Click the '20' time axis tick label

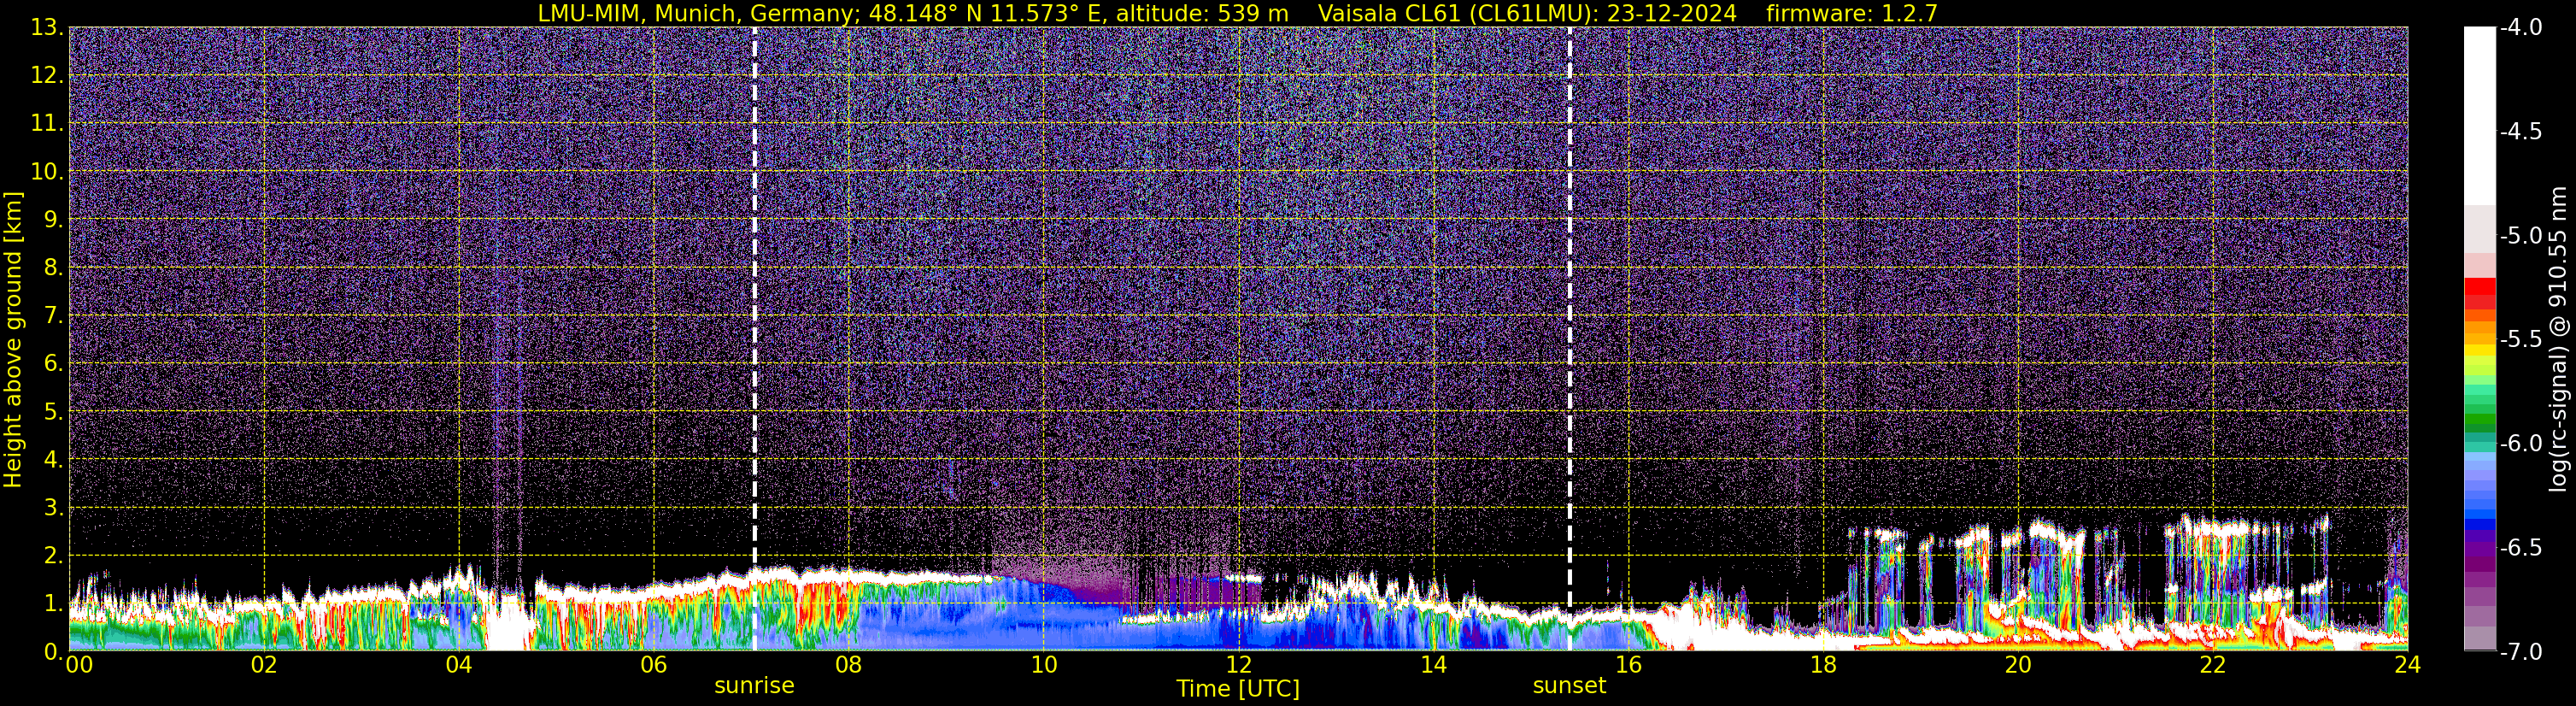[2018, 665]
